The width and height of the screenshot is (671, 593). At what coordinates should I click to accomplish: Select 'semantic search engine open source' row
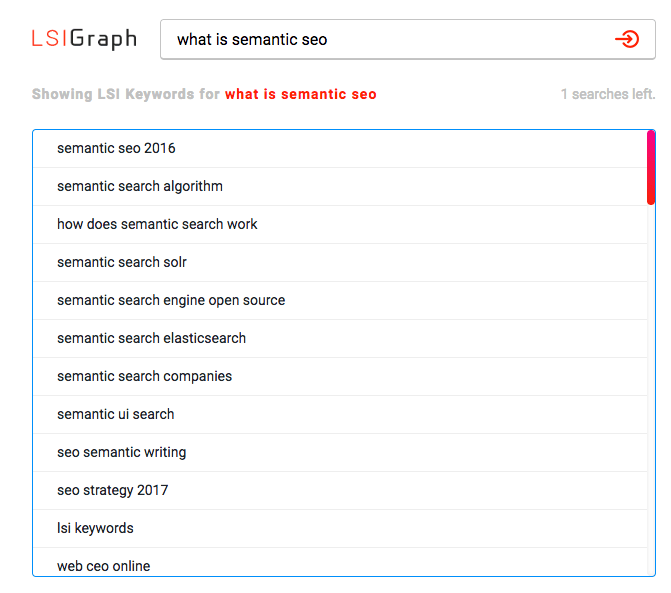click(171, 300)
